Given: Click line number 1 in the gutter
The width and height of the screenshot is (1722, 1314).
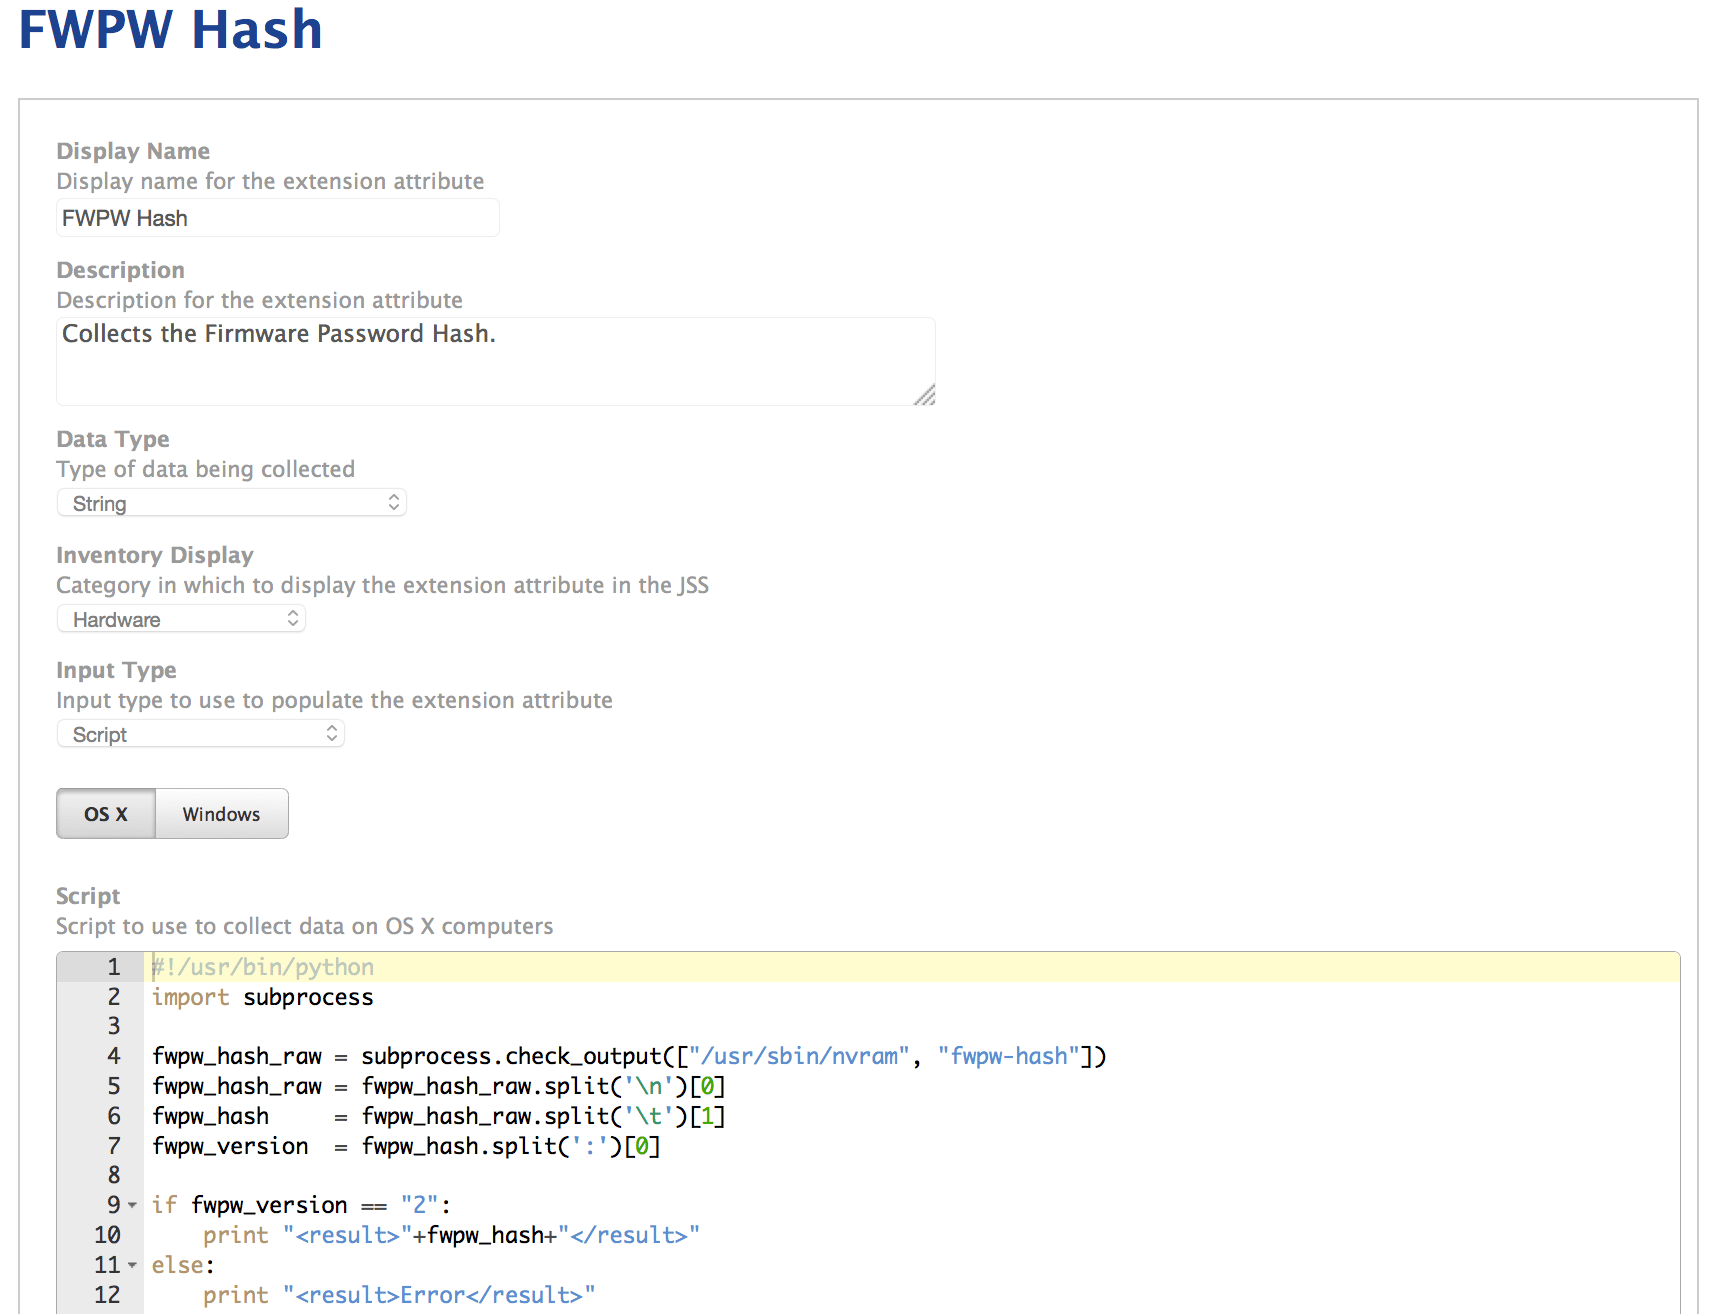Looking at the screenshot, I should point(114,967).
